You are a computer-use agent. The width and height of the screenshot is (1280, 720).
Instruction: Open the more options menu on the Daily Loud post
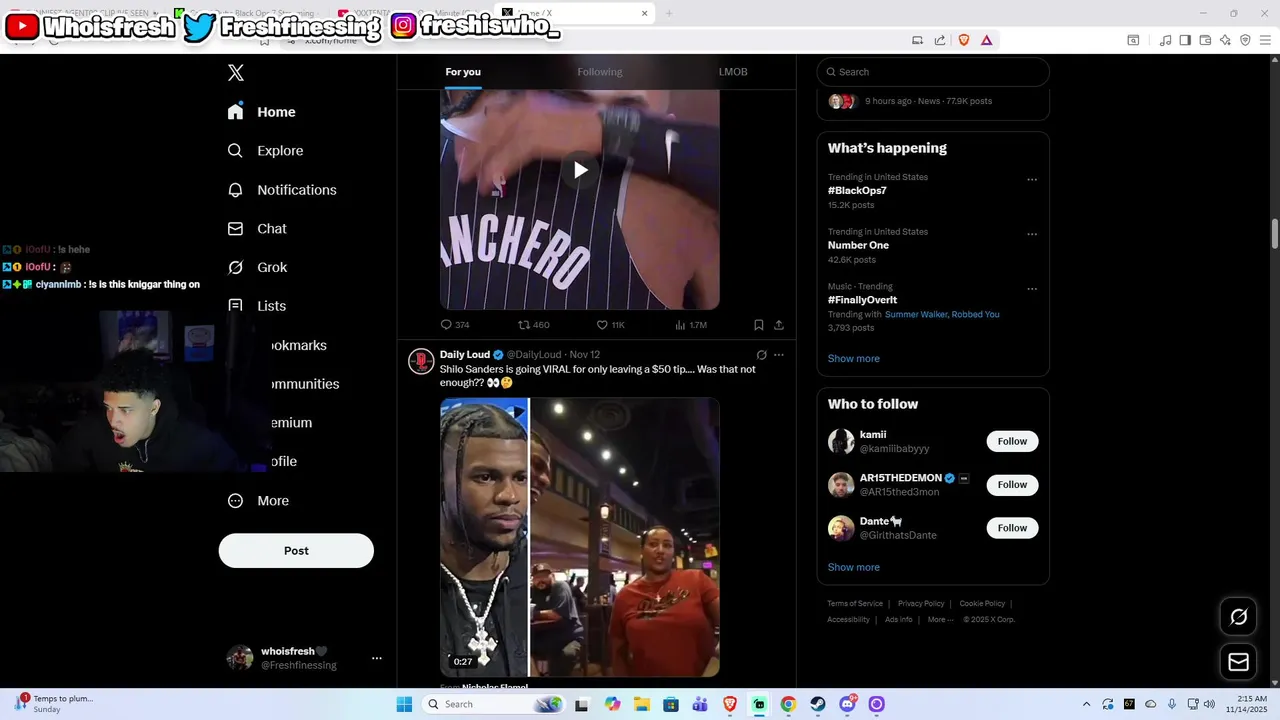point(779,355)
